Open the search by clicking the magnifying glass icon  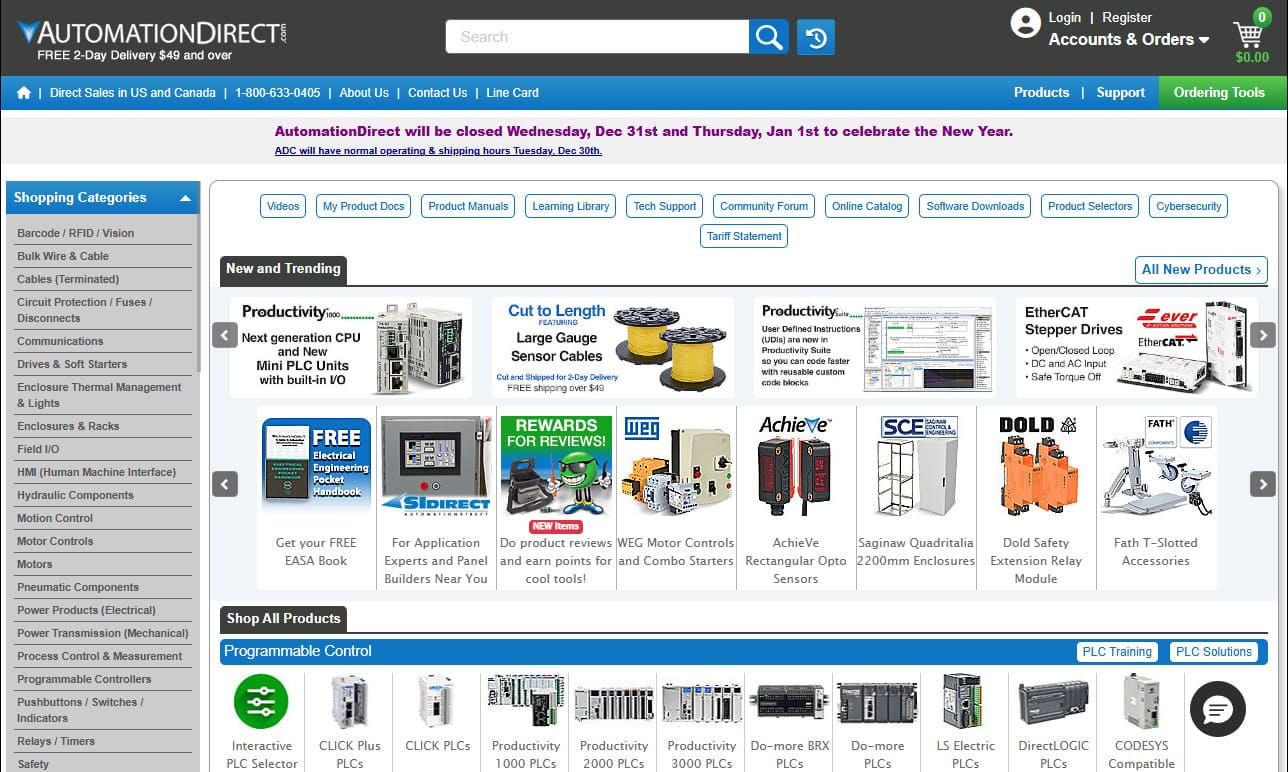click(x=768, y=36)
